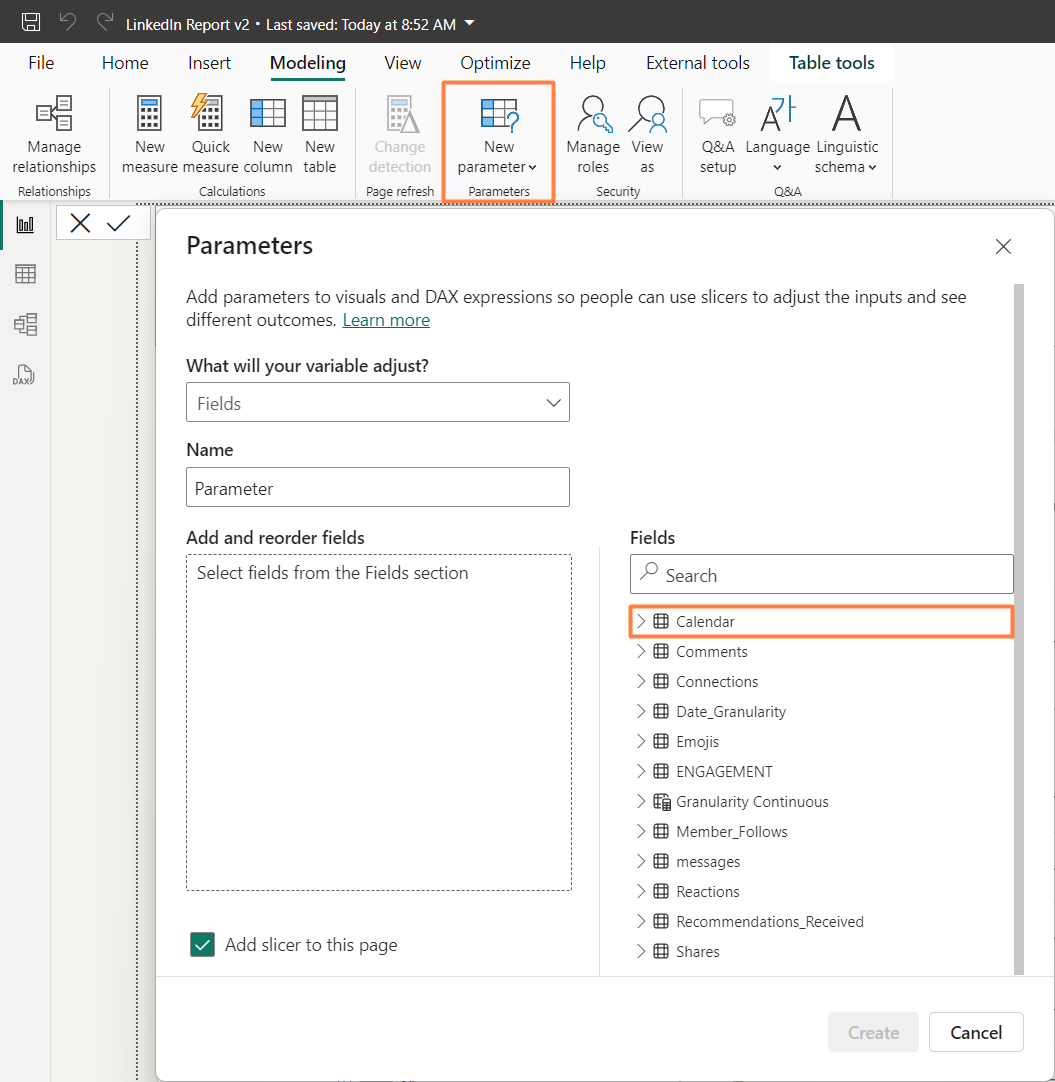This screenshot has width=1055, height=1082.
Task: Open Manage roles security settings
Action: 592,135
